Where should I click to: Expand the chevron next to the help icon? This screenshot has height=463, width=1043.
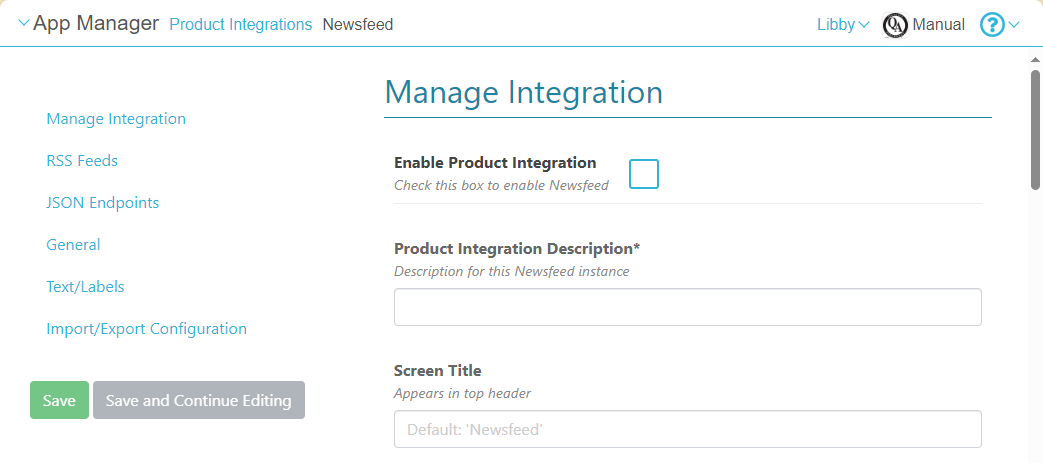1014,25
